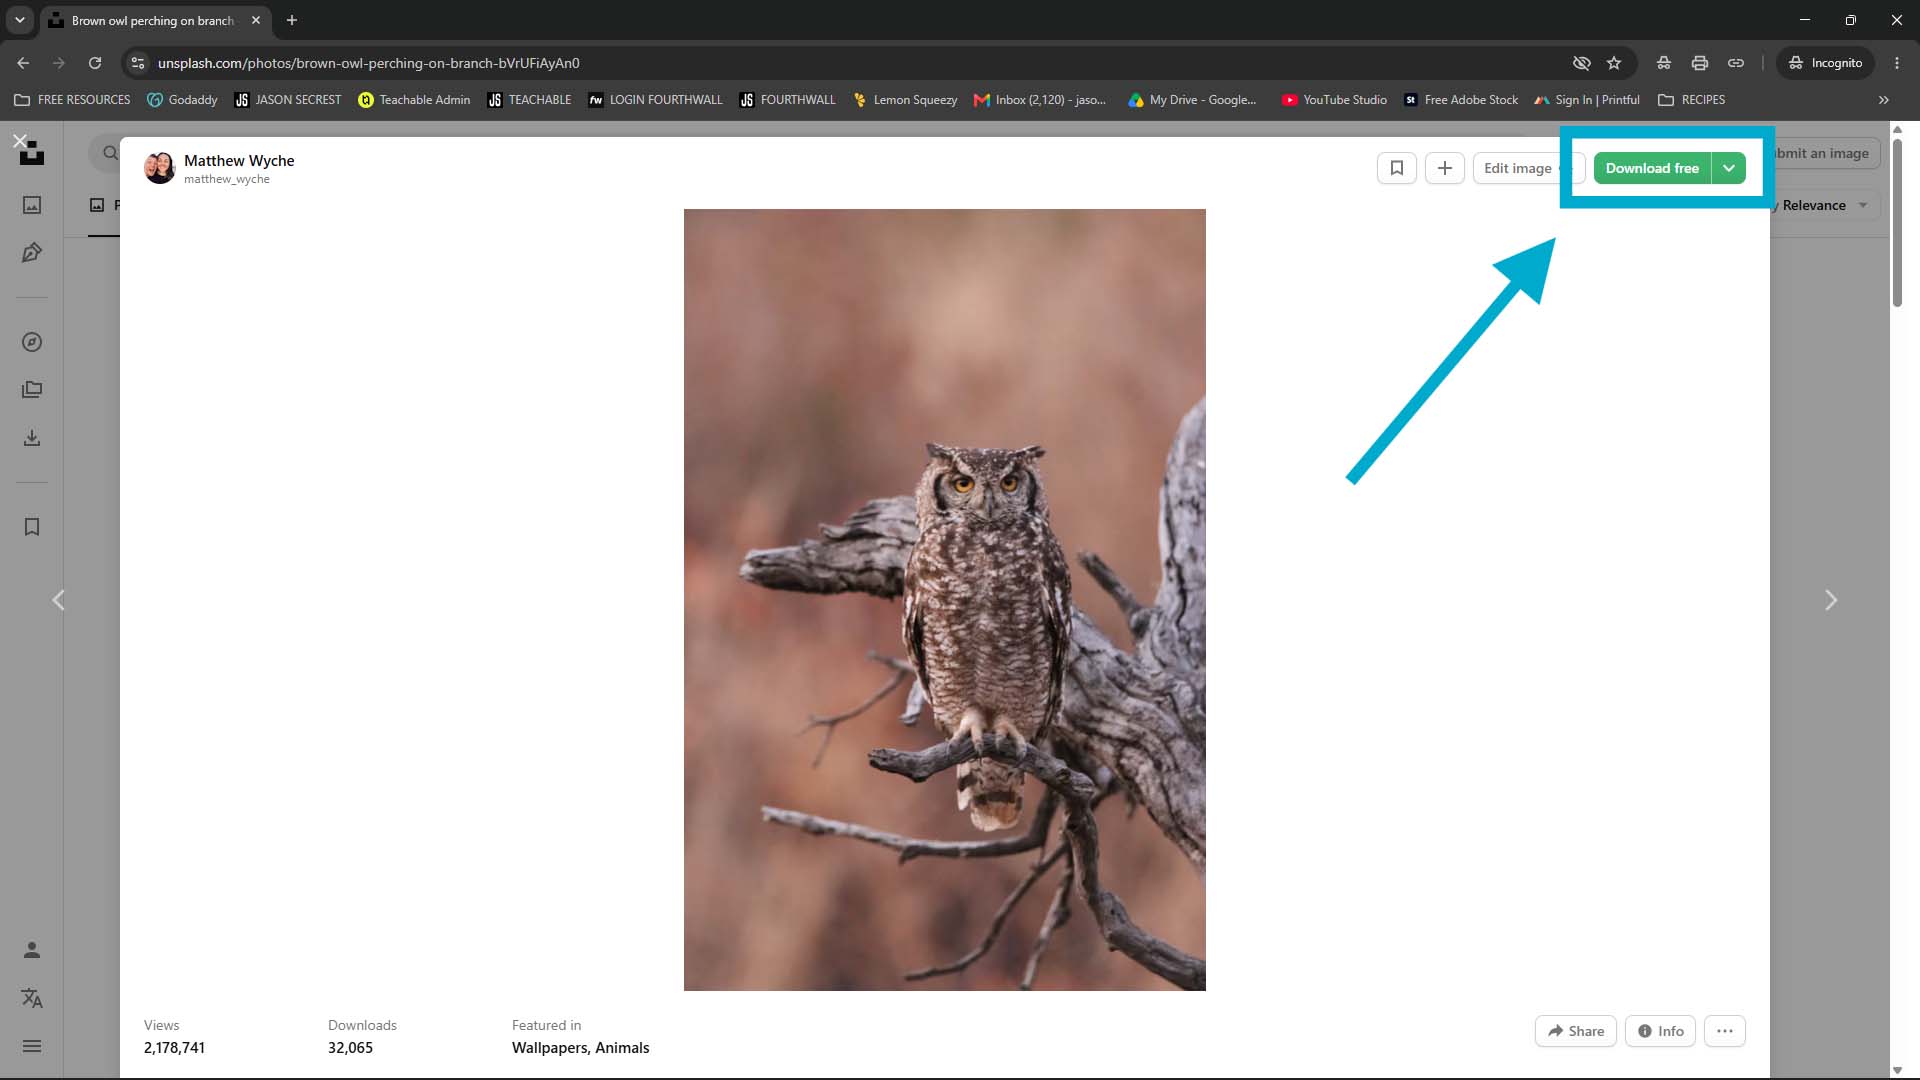The width and height of the screenshot is (1920, 1080).
Task: Open Matthew Wyche profile name
Action: [239, 160]
